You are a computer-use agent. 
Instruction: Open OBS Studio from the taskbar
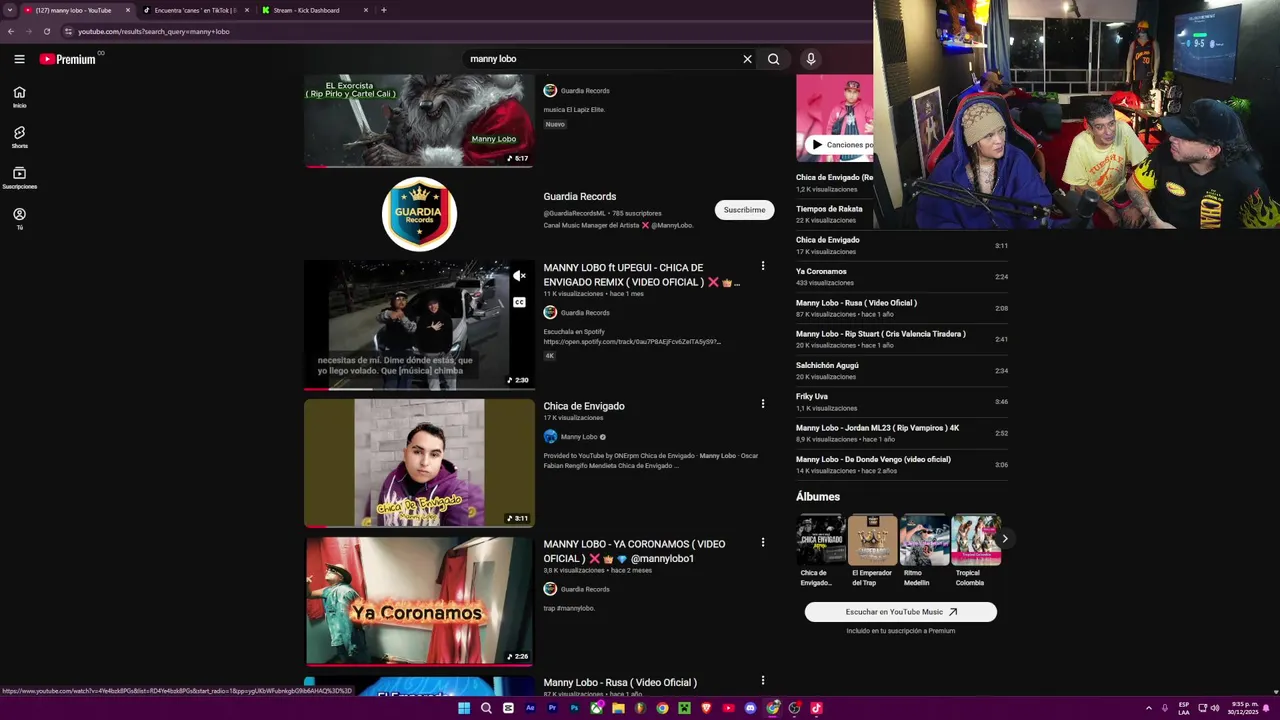[x=794, y=708]
